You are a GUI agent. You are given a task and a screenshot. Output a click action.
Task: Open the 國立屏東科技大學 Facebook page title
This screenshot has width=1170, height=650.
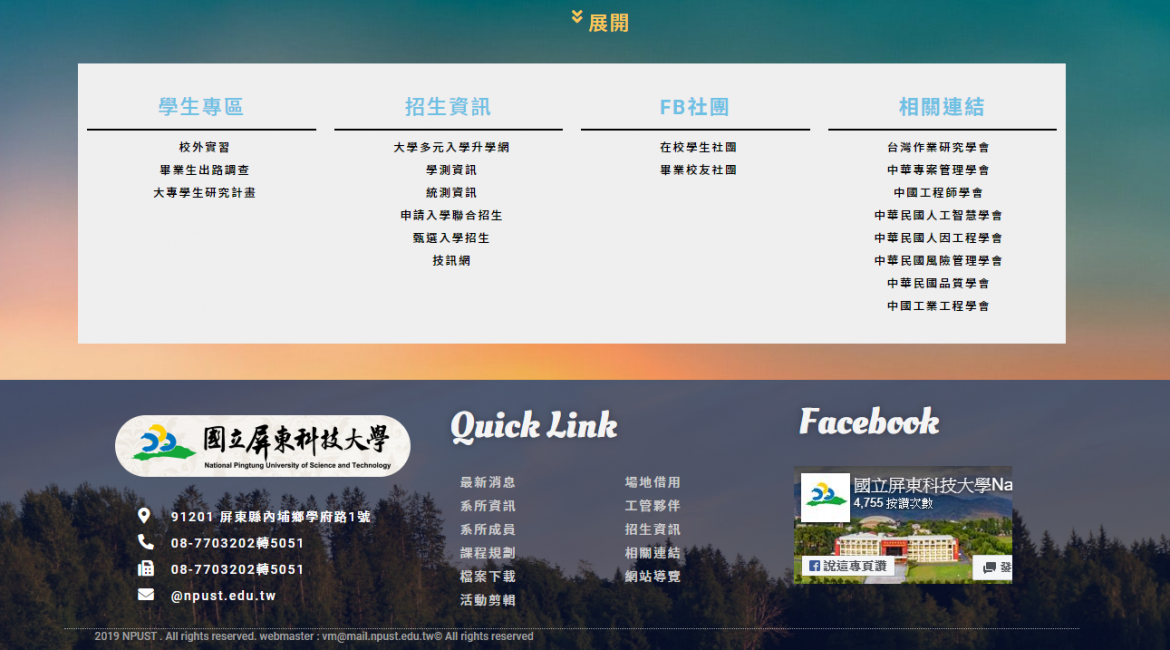pos(931,485)
